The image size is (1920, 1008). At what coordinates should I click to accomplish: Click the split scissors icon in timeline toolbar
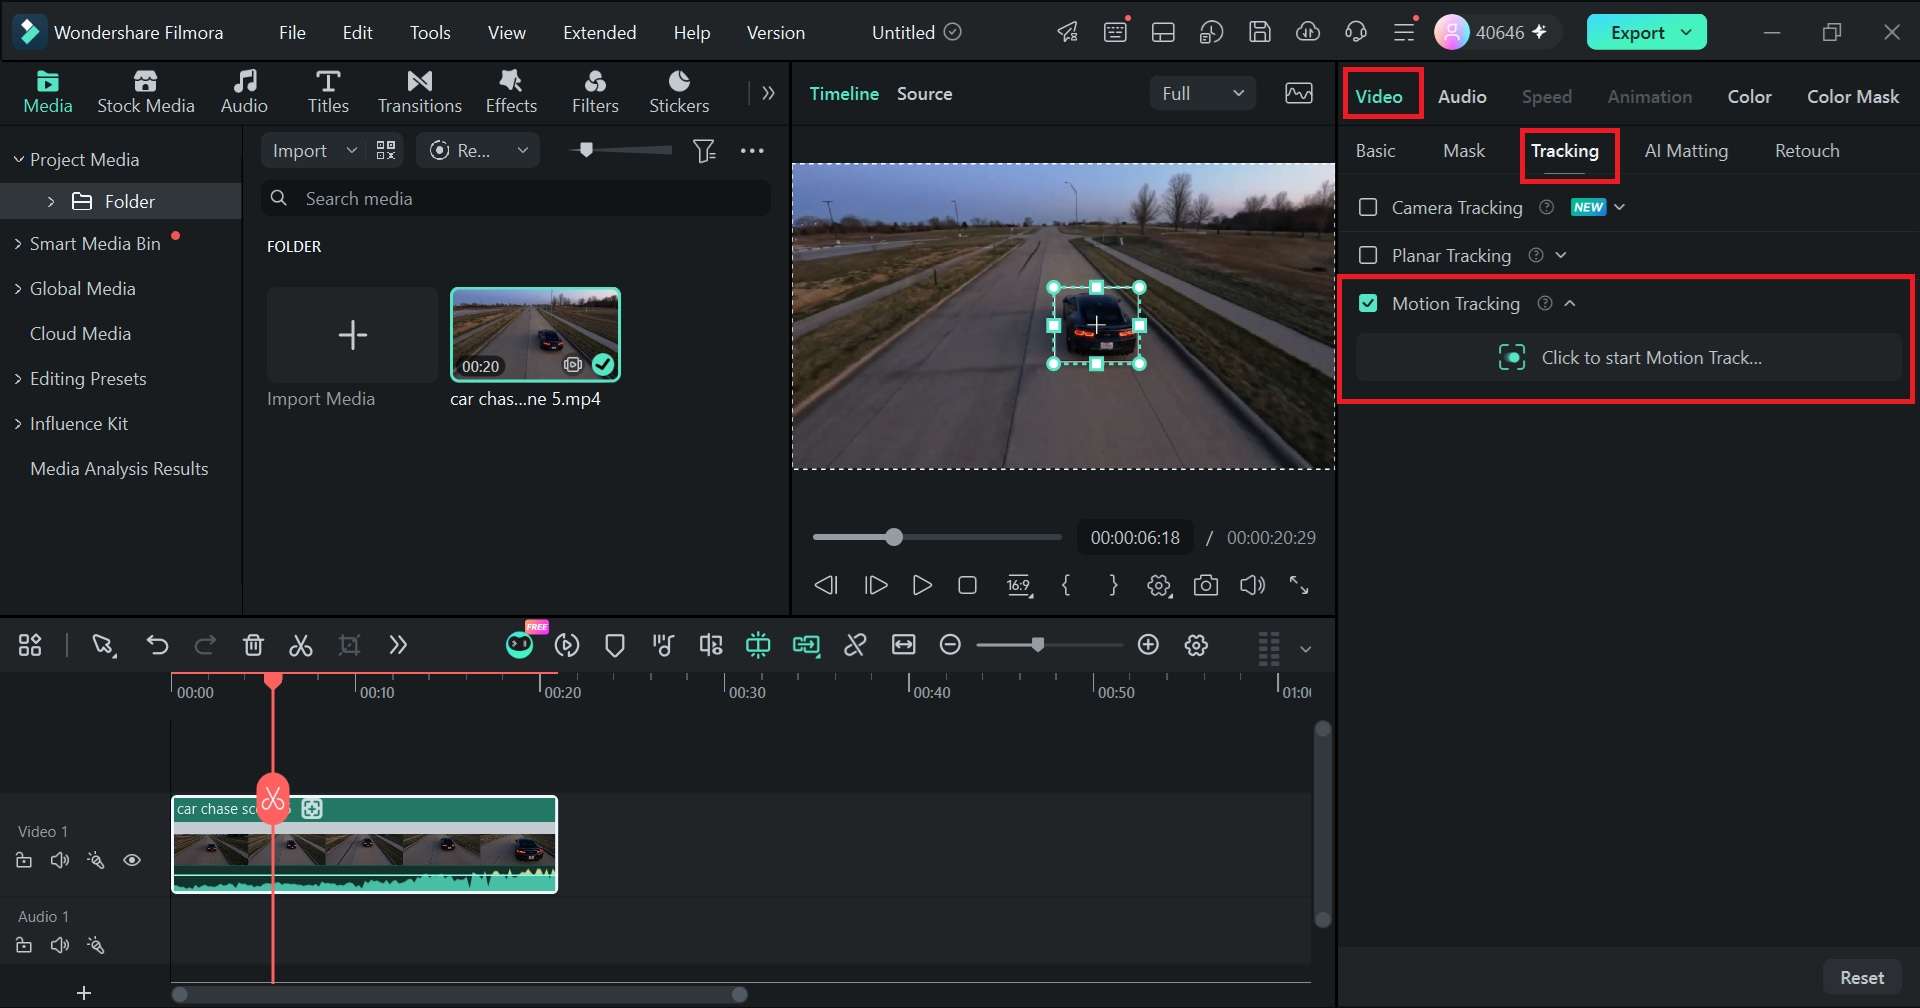tap(301, 646)
